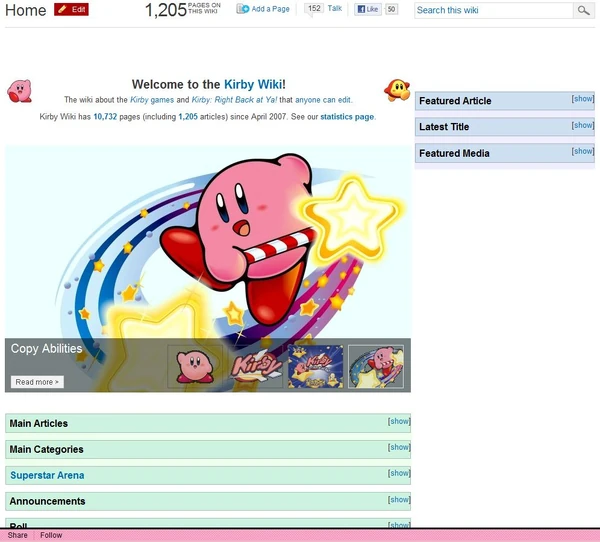
Task: Click the pink Kirby icon beside the welcome text
Action: [x=19, y=91]
